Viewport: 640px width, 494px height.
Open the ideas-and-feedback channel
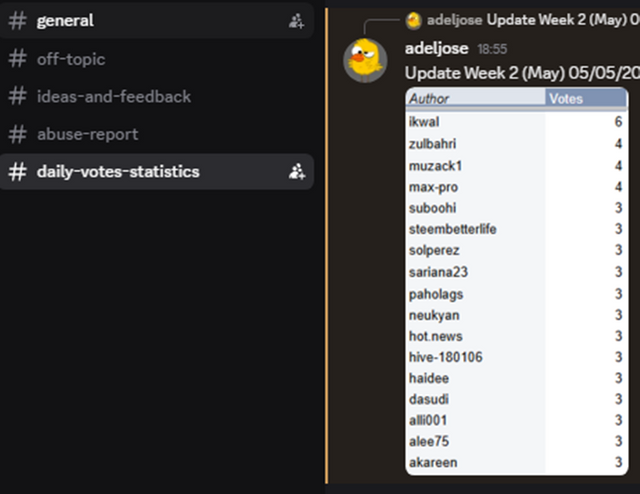(157, 96)
